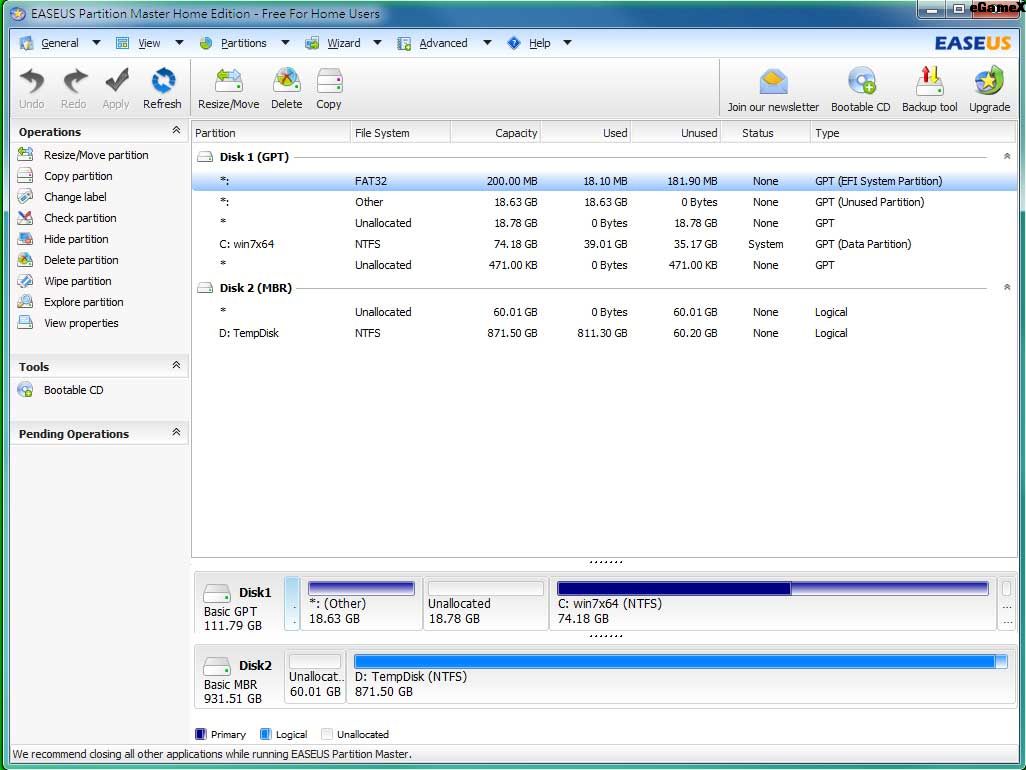Sort by Partition column header
Screen dimensions: 1026x770
(x=271, y=133)
